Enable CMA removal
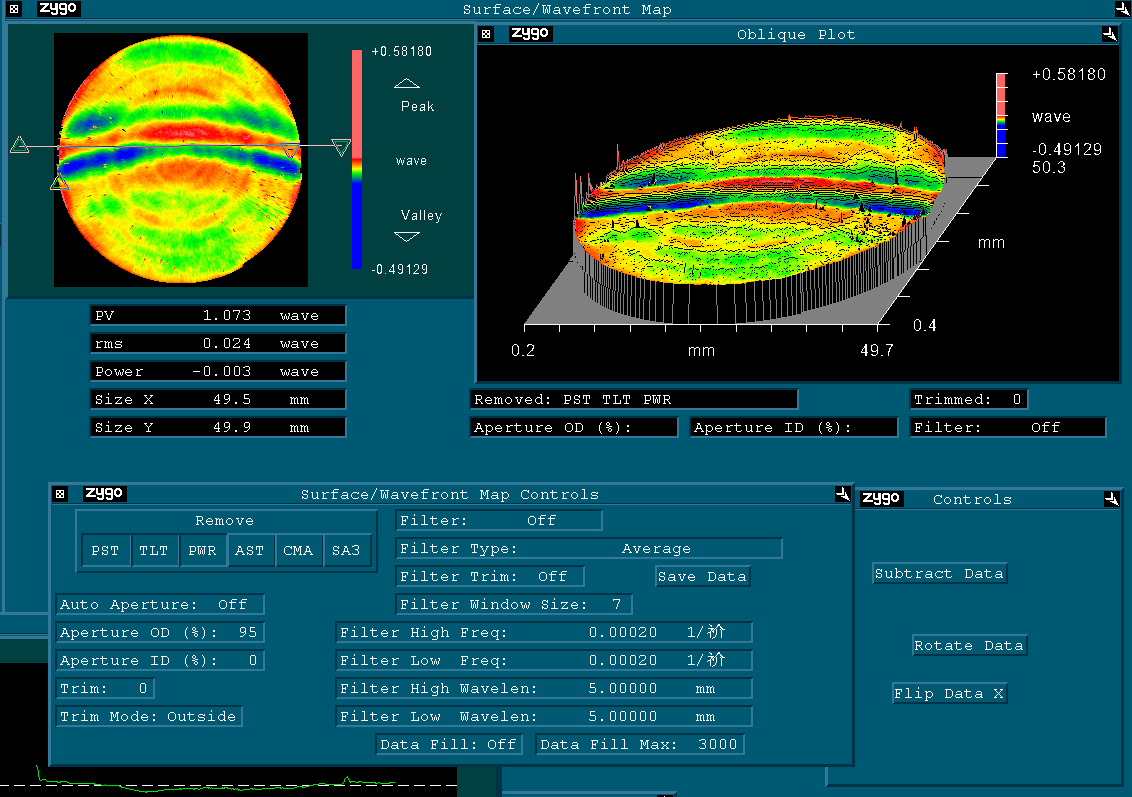The image size is (1132, 797). pyautogui.click(x=298, y=550)
